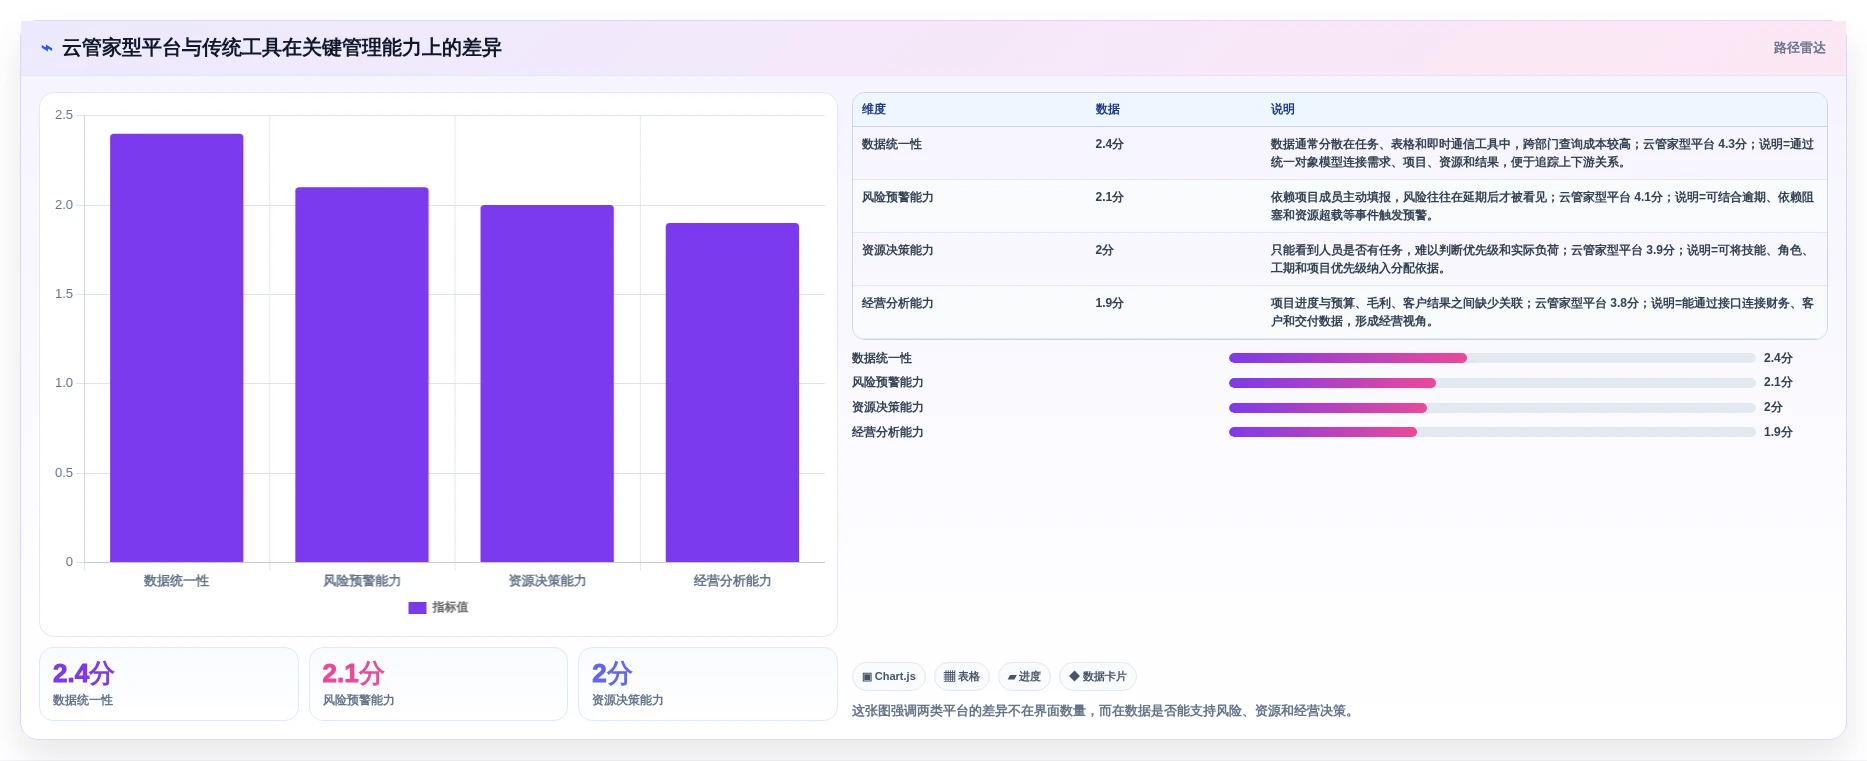Click the 说明 column header
The height and width of the screenshot is (761, 1867).
(x=1283, y=109)
